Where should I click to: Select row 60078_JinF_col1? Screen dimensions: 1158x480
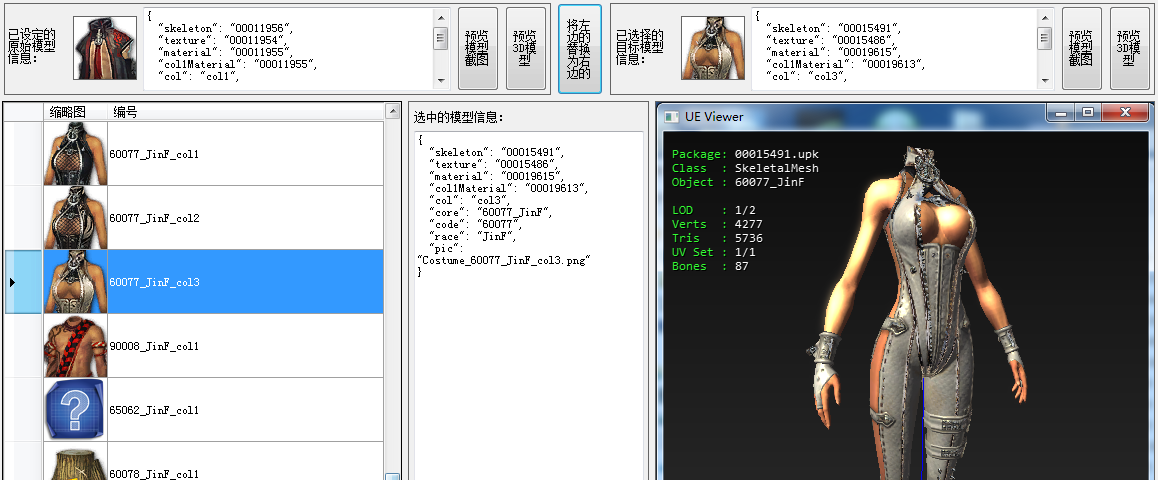coord(195,462)
